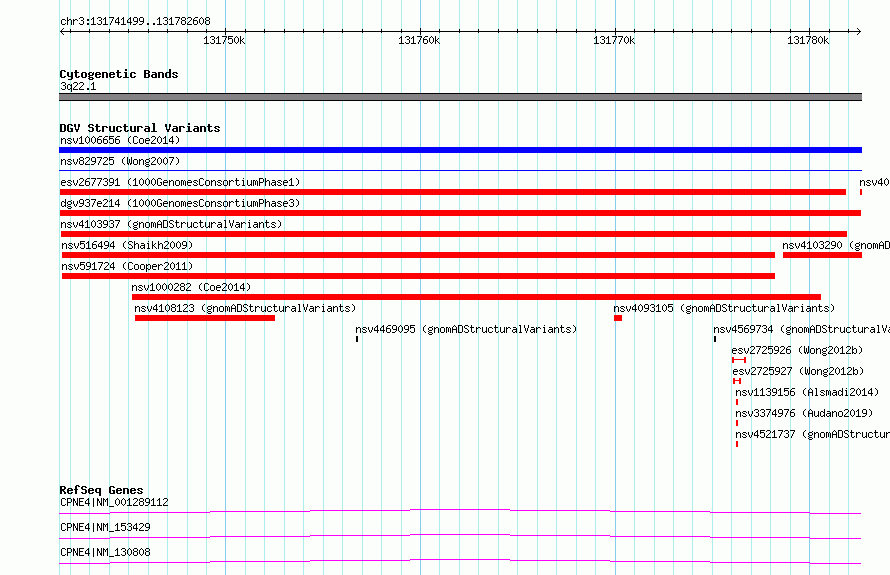The width and height of the screenshot is (890, 575).
Task: Click the 131760k ruler label
Action: [419, 40]
